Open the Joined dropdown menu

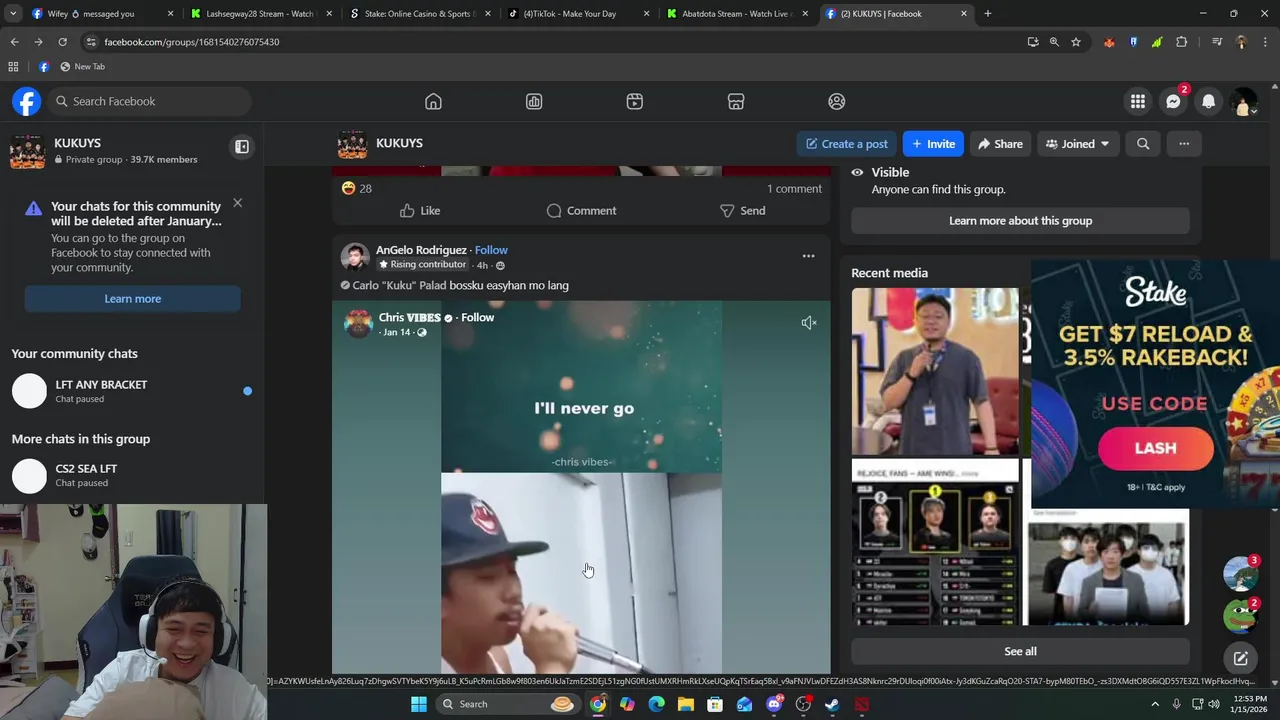coord(1077,144)
